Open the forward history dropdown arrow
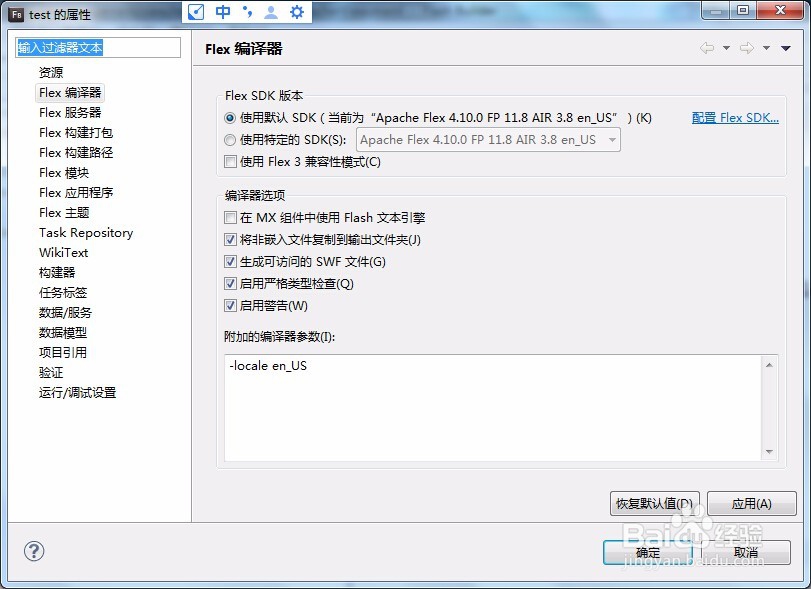The image size is (811, 589). pyautogui.click(x=767, y=48)
